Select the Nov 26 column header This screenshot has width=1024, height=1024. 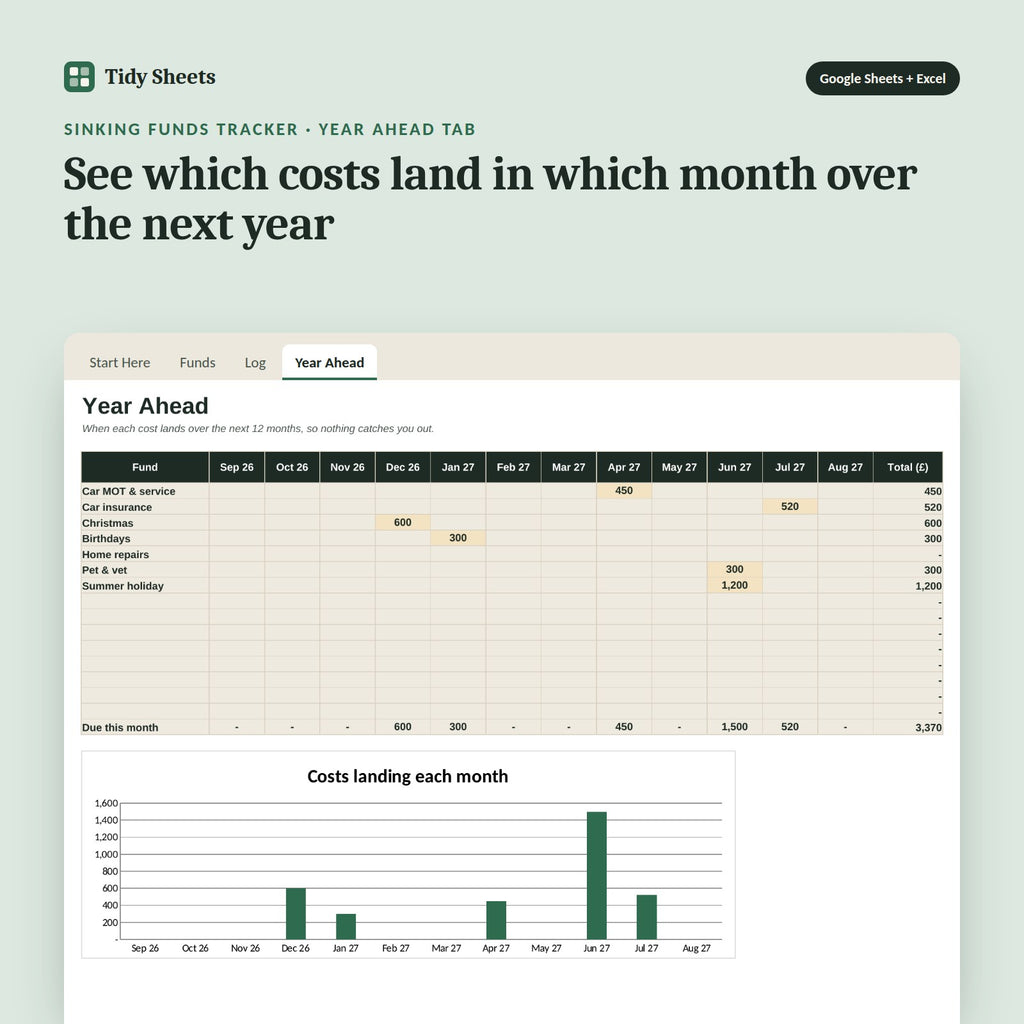[347, 467]
